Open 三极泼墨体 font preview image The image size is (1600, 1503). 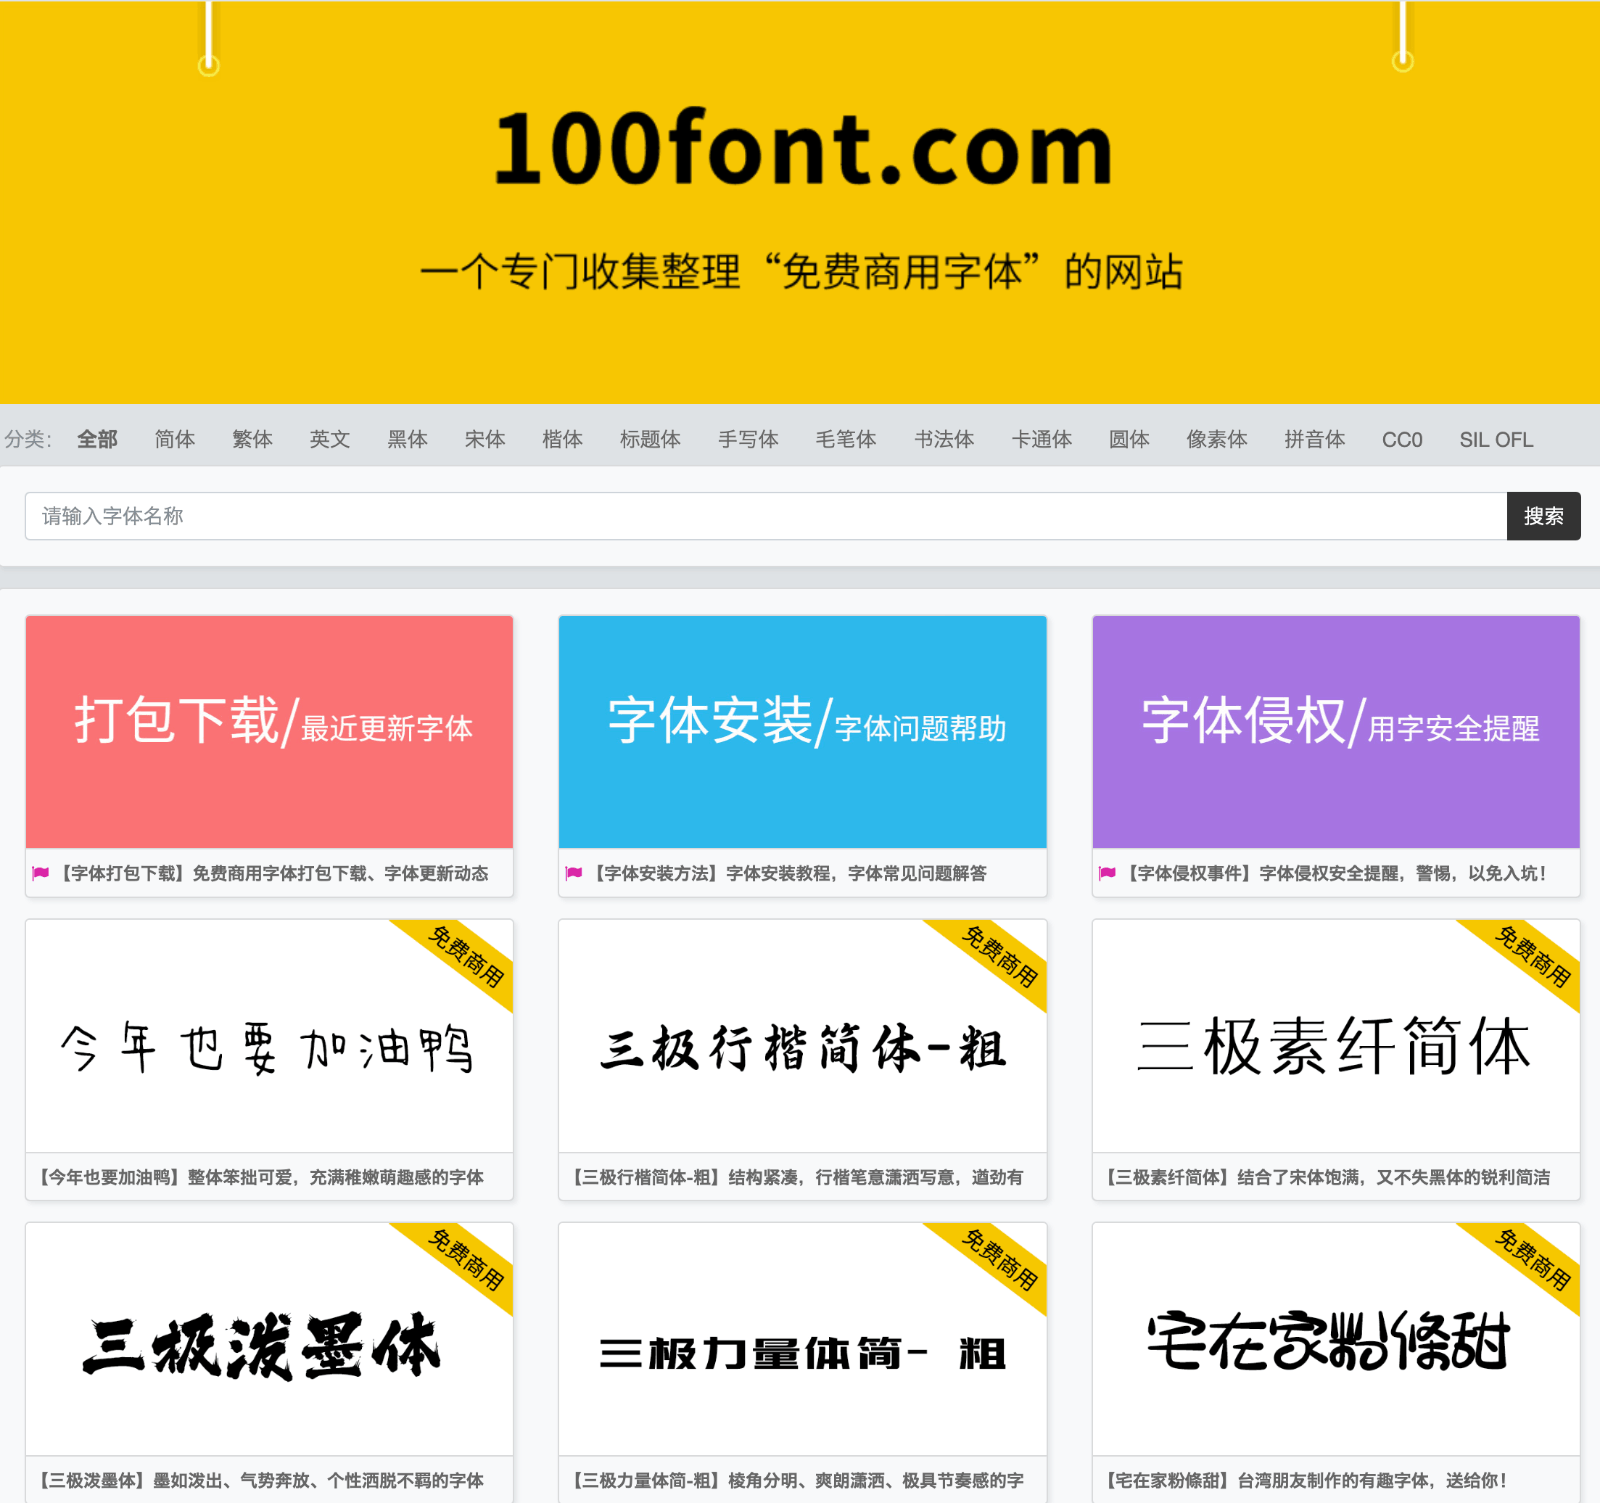click(x=269, y=1339)
